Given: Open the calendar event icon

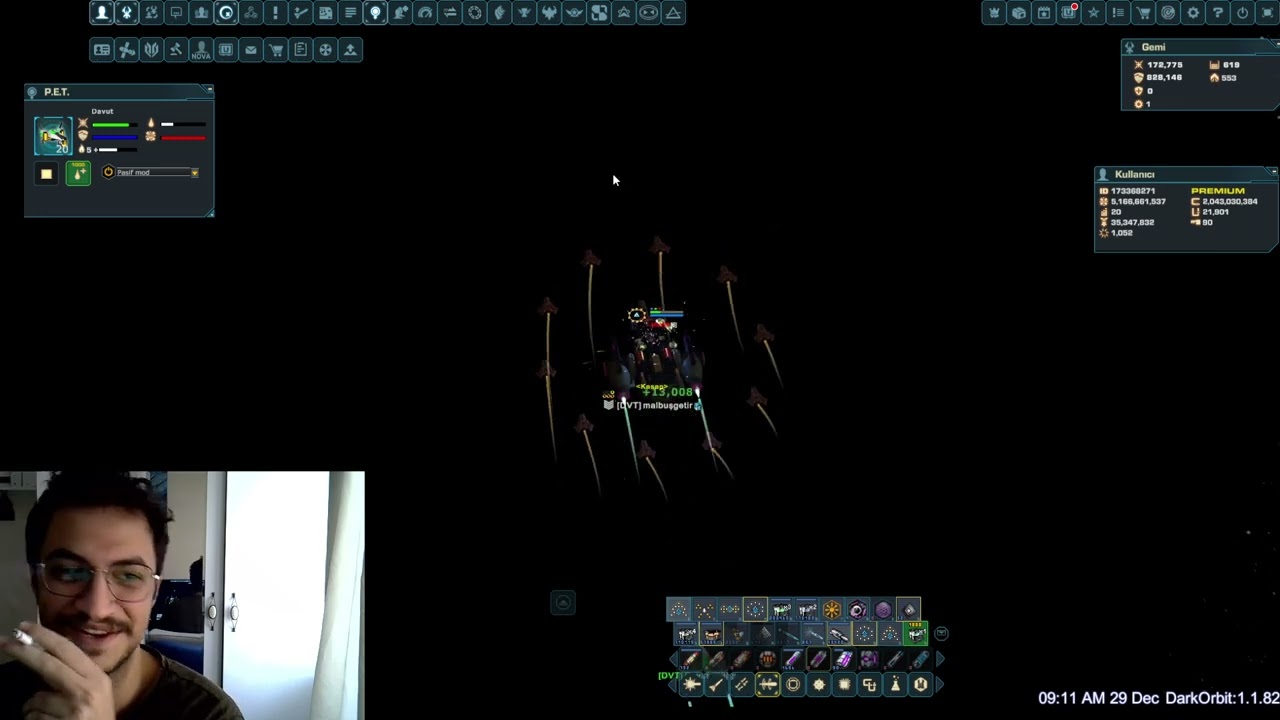Looking at the screenshot, I should point(1044,13).
